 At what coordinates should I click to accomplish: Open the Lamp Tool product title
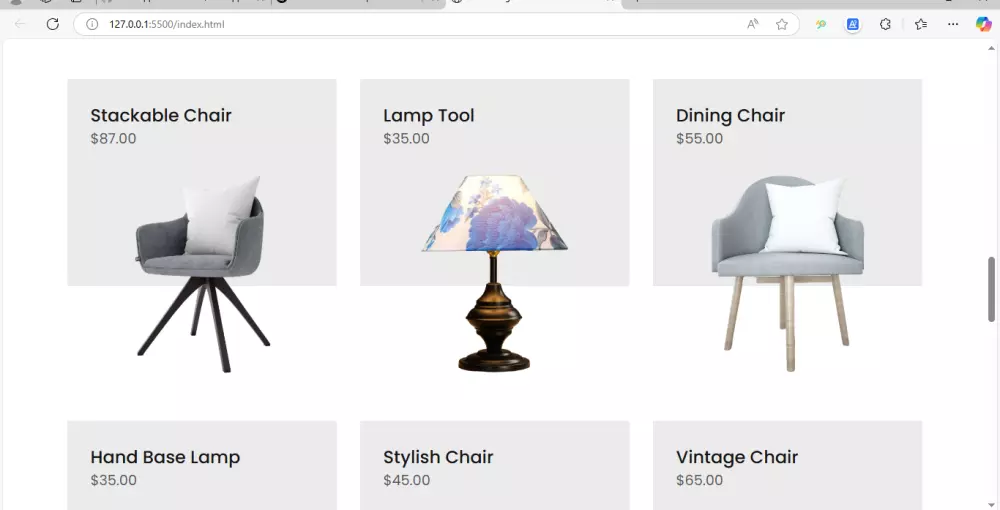[x=429, y=115]
